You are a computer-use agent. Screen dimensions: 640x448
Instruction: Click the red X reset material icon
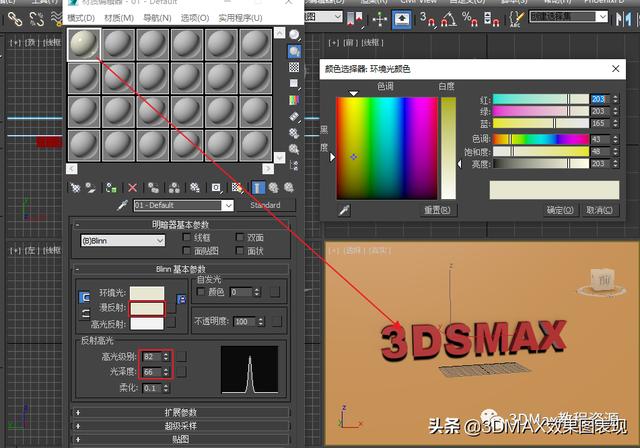click(133, 187)
